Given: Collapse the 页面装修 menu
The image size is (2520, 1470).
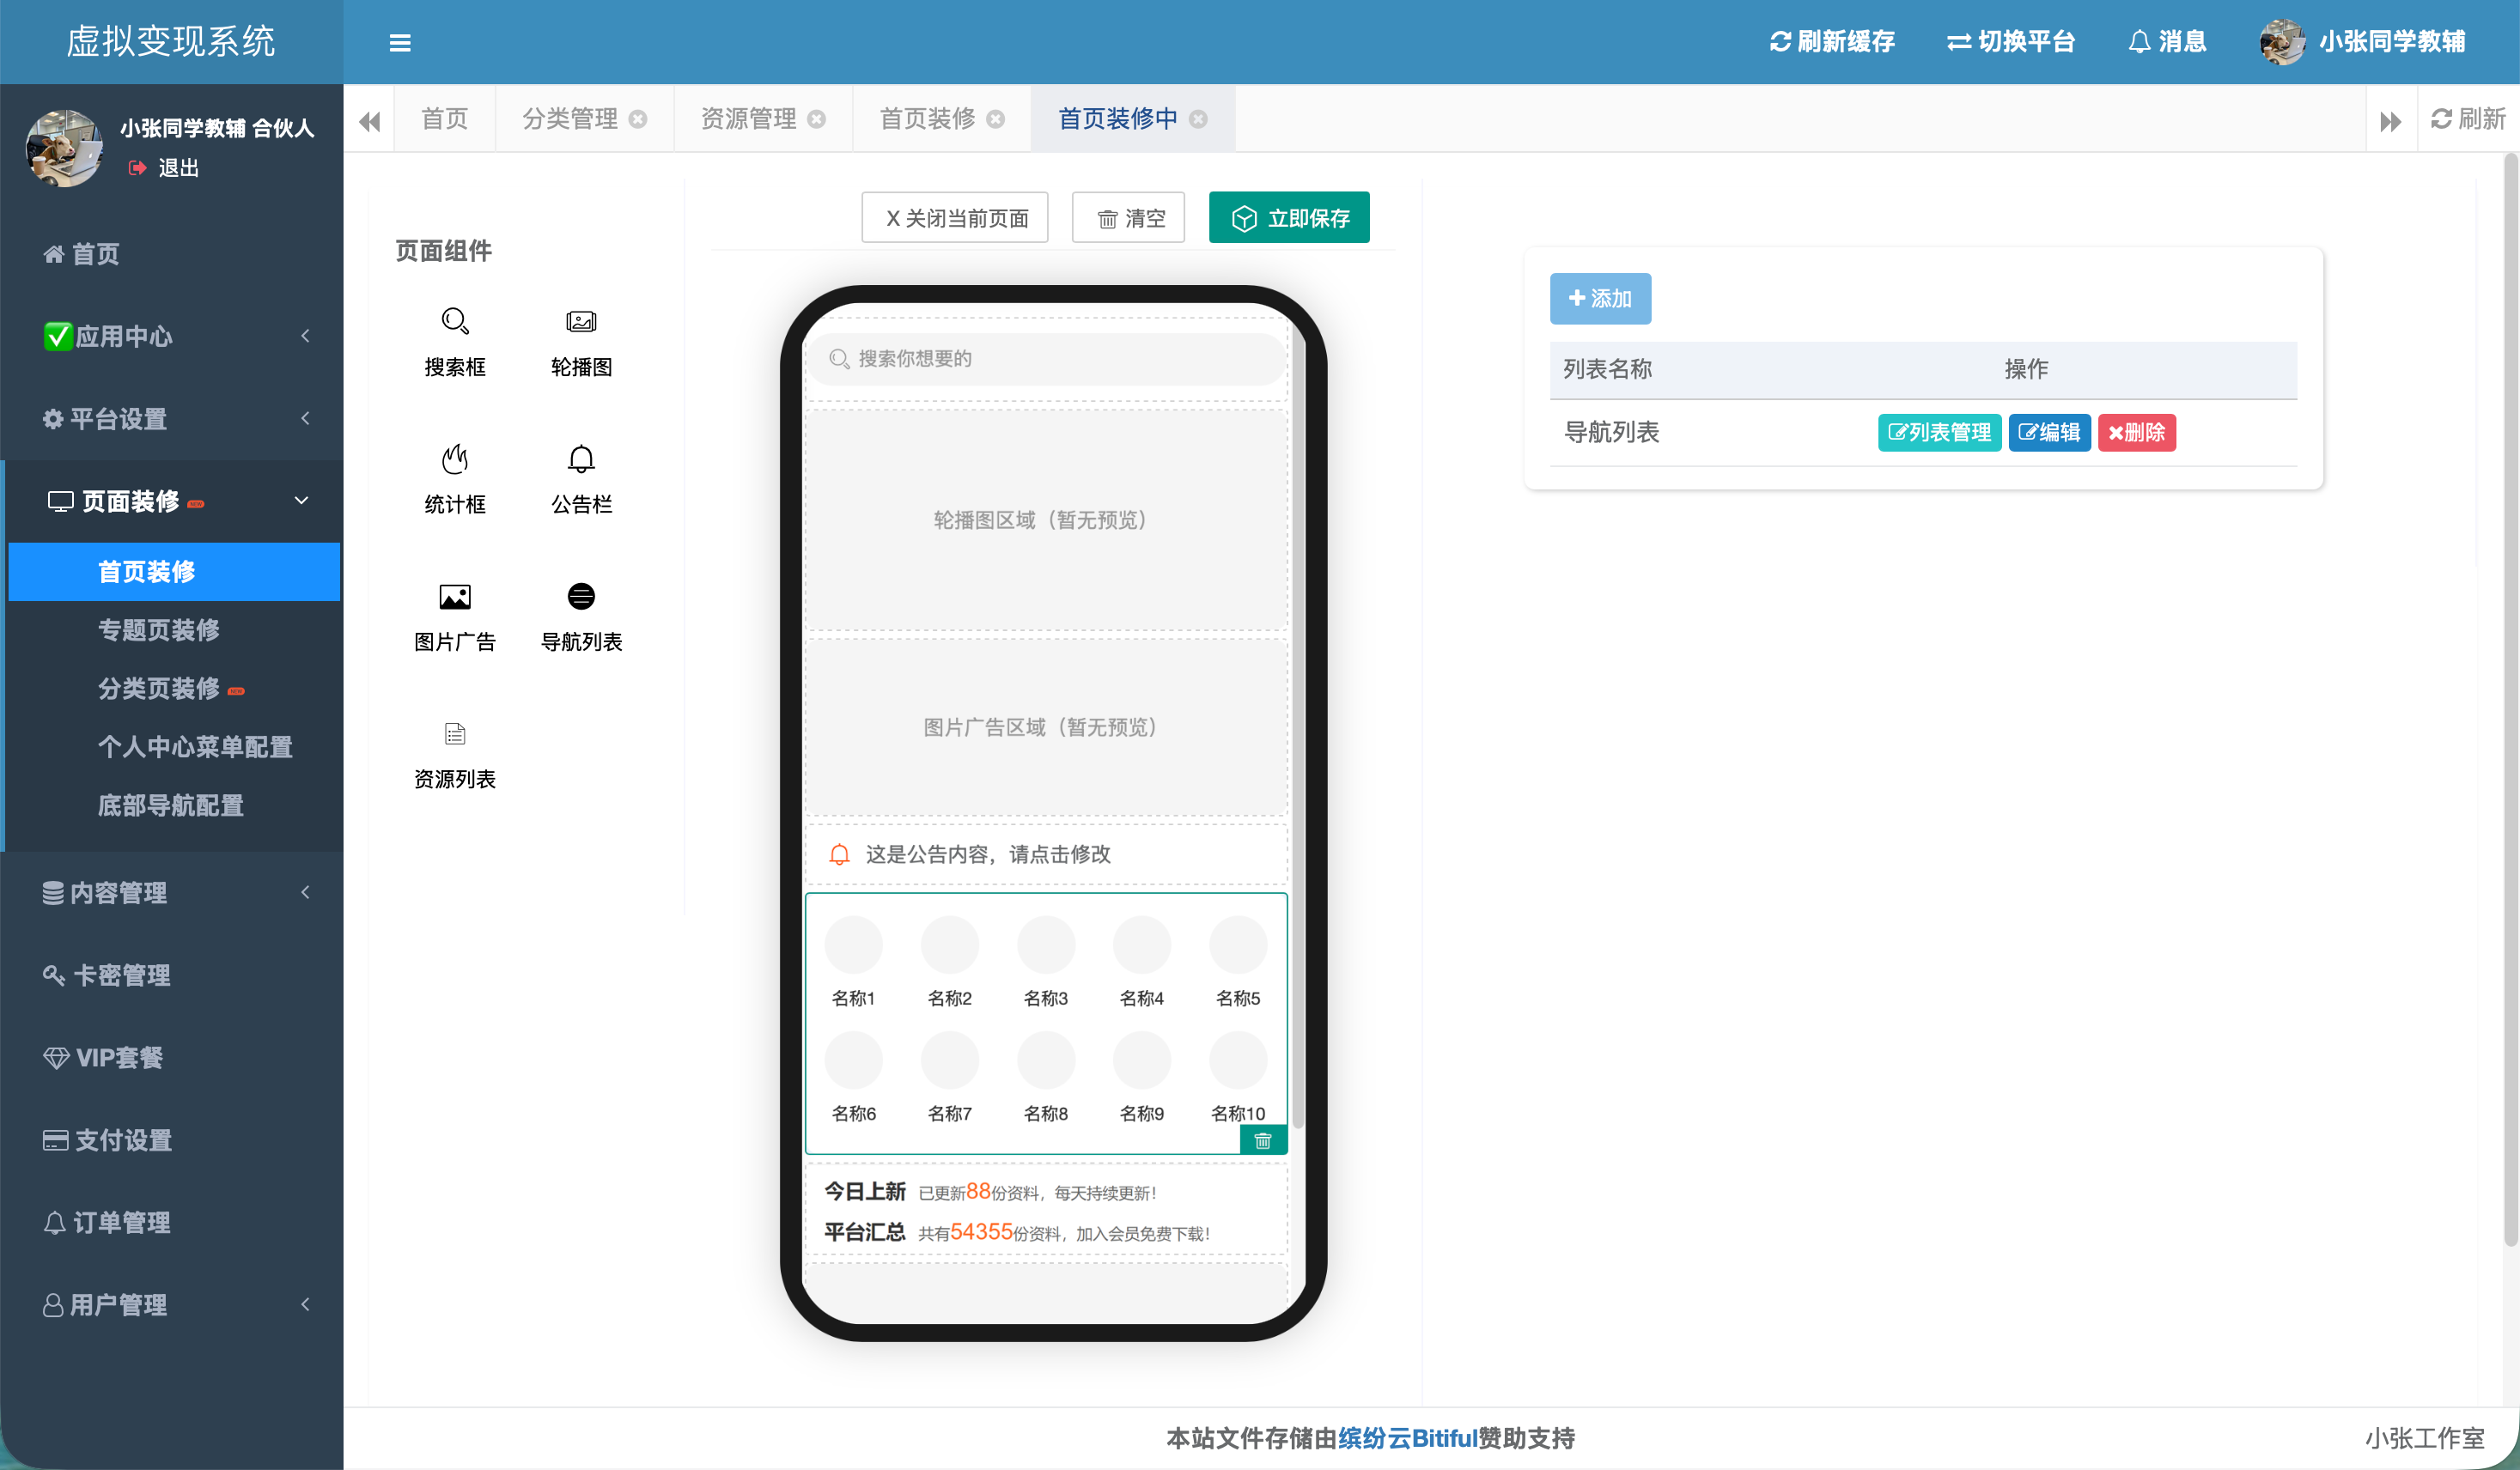Looking at the screenshot, I should click(172, 501).
